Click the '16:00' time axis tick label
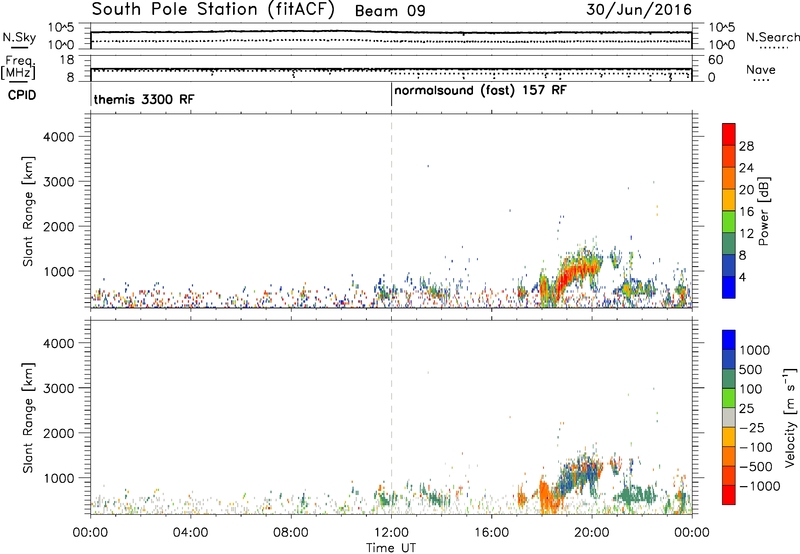 (x=491, y=533)
